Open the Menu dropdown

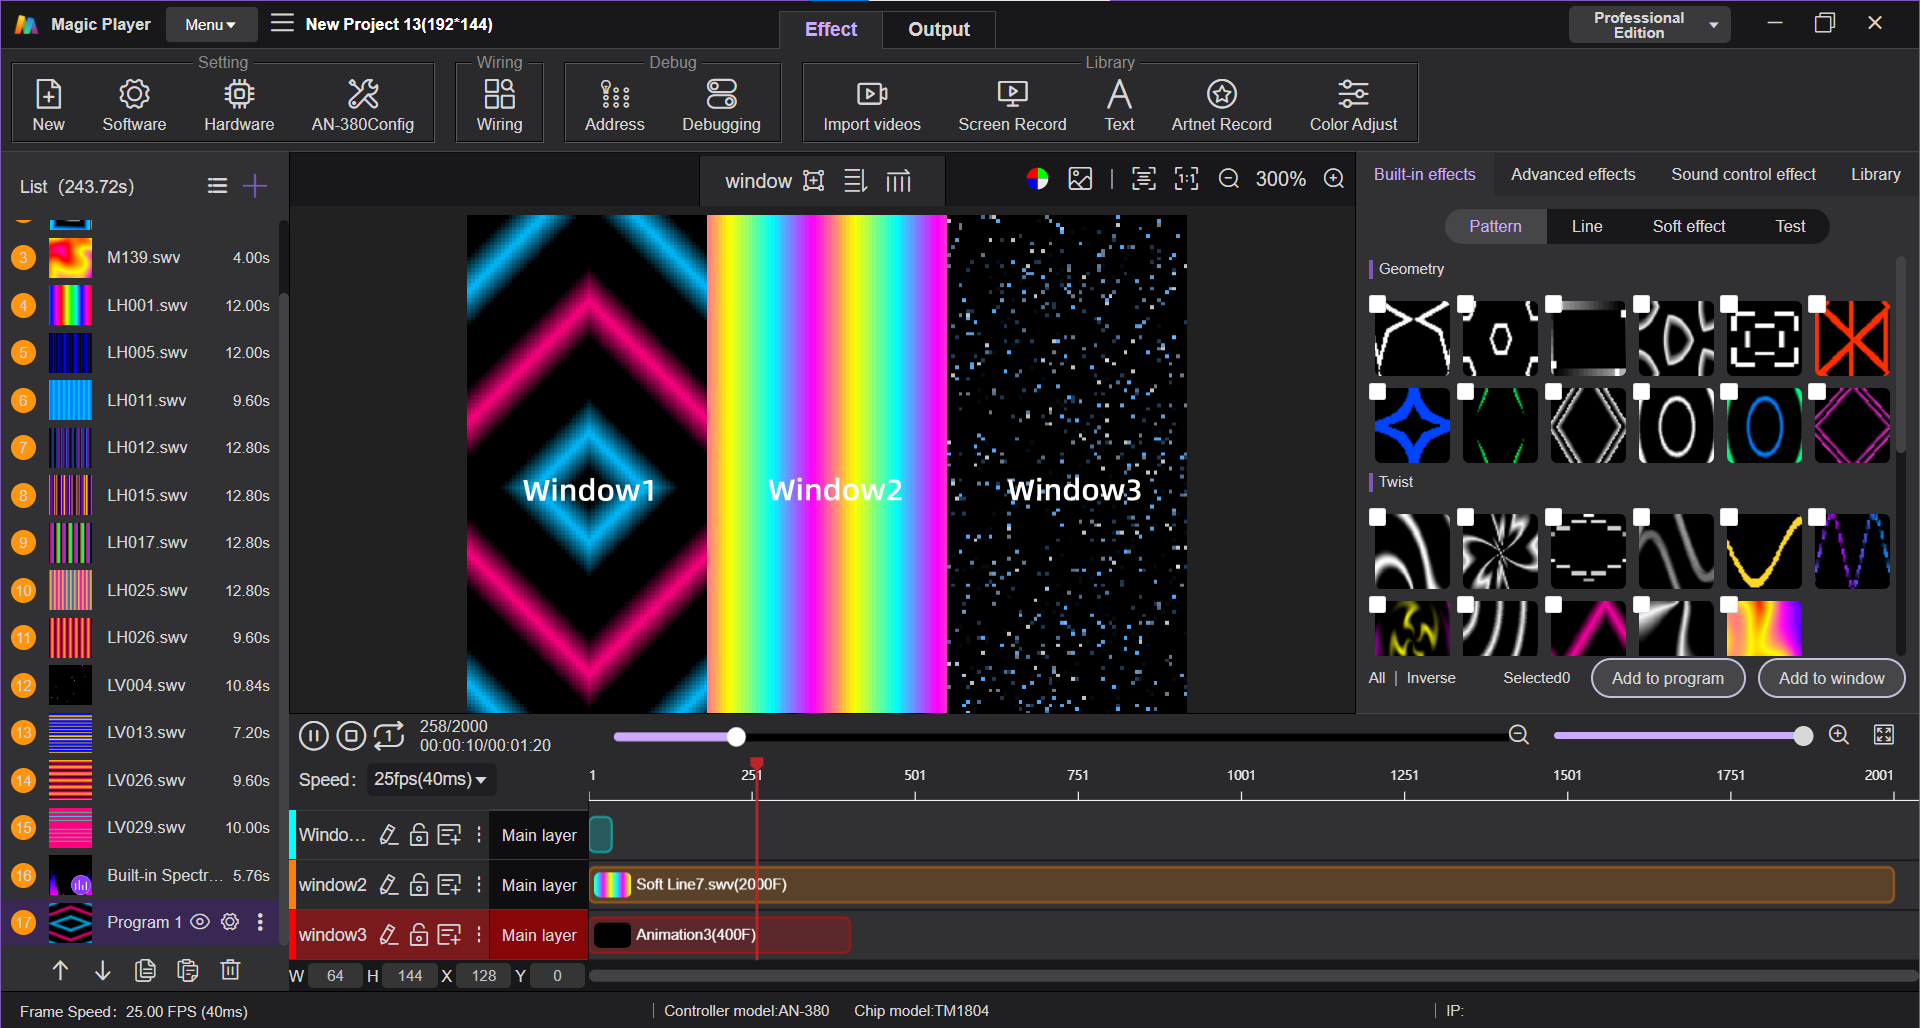(211, 24)
